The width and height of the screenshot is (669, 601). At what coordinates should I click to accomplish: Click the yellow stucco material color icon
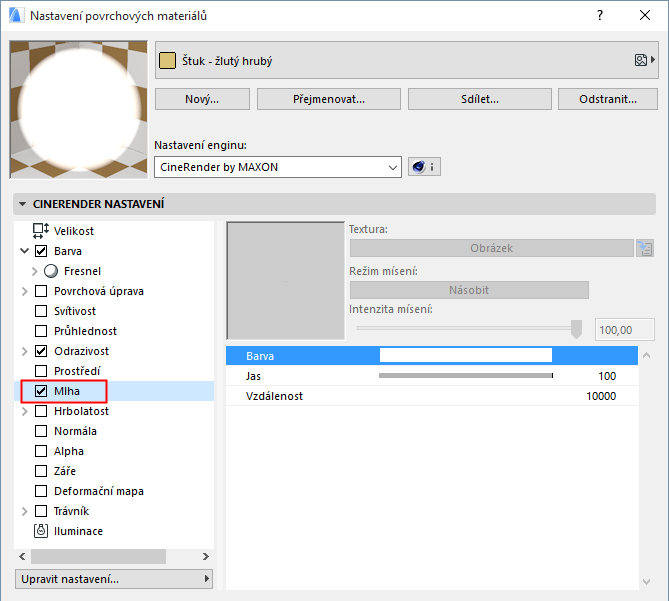pyautogui.click(x=167, y=61)
